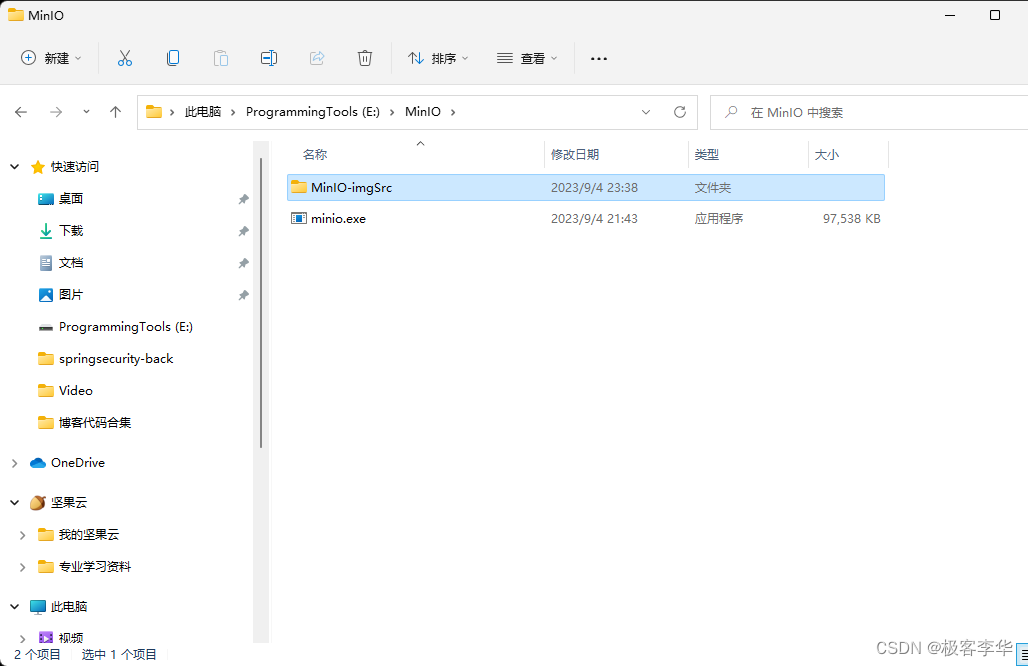Click the MinIO-imgSrc folder icon

pyautogui.click(x=299, y=187)
